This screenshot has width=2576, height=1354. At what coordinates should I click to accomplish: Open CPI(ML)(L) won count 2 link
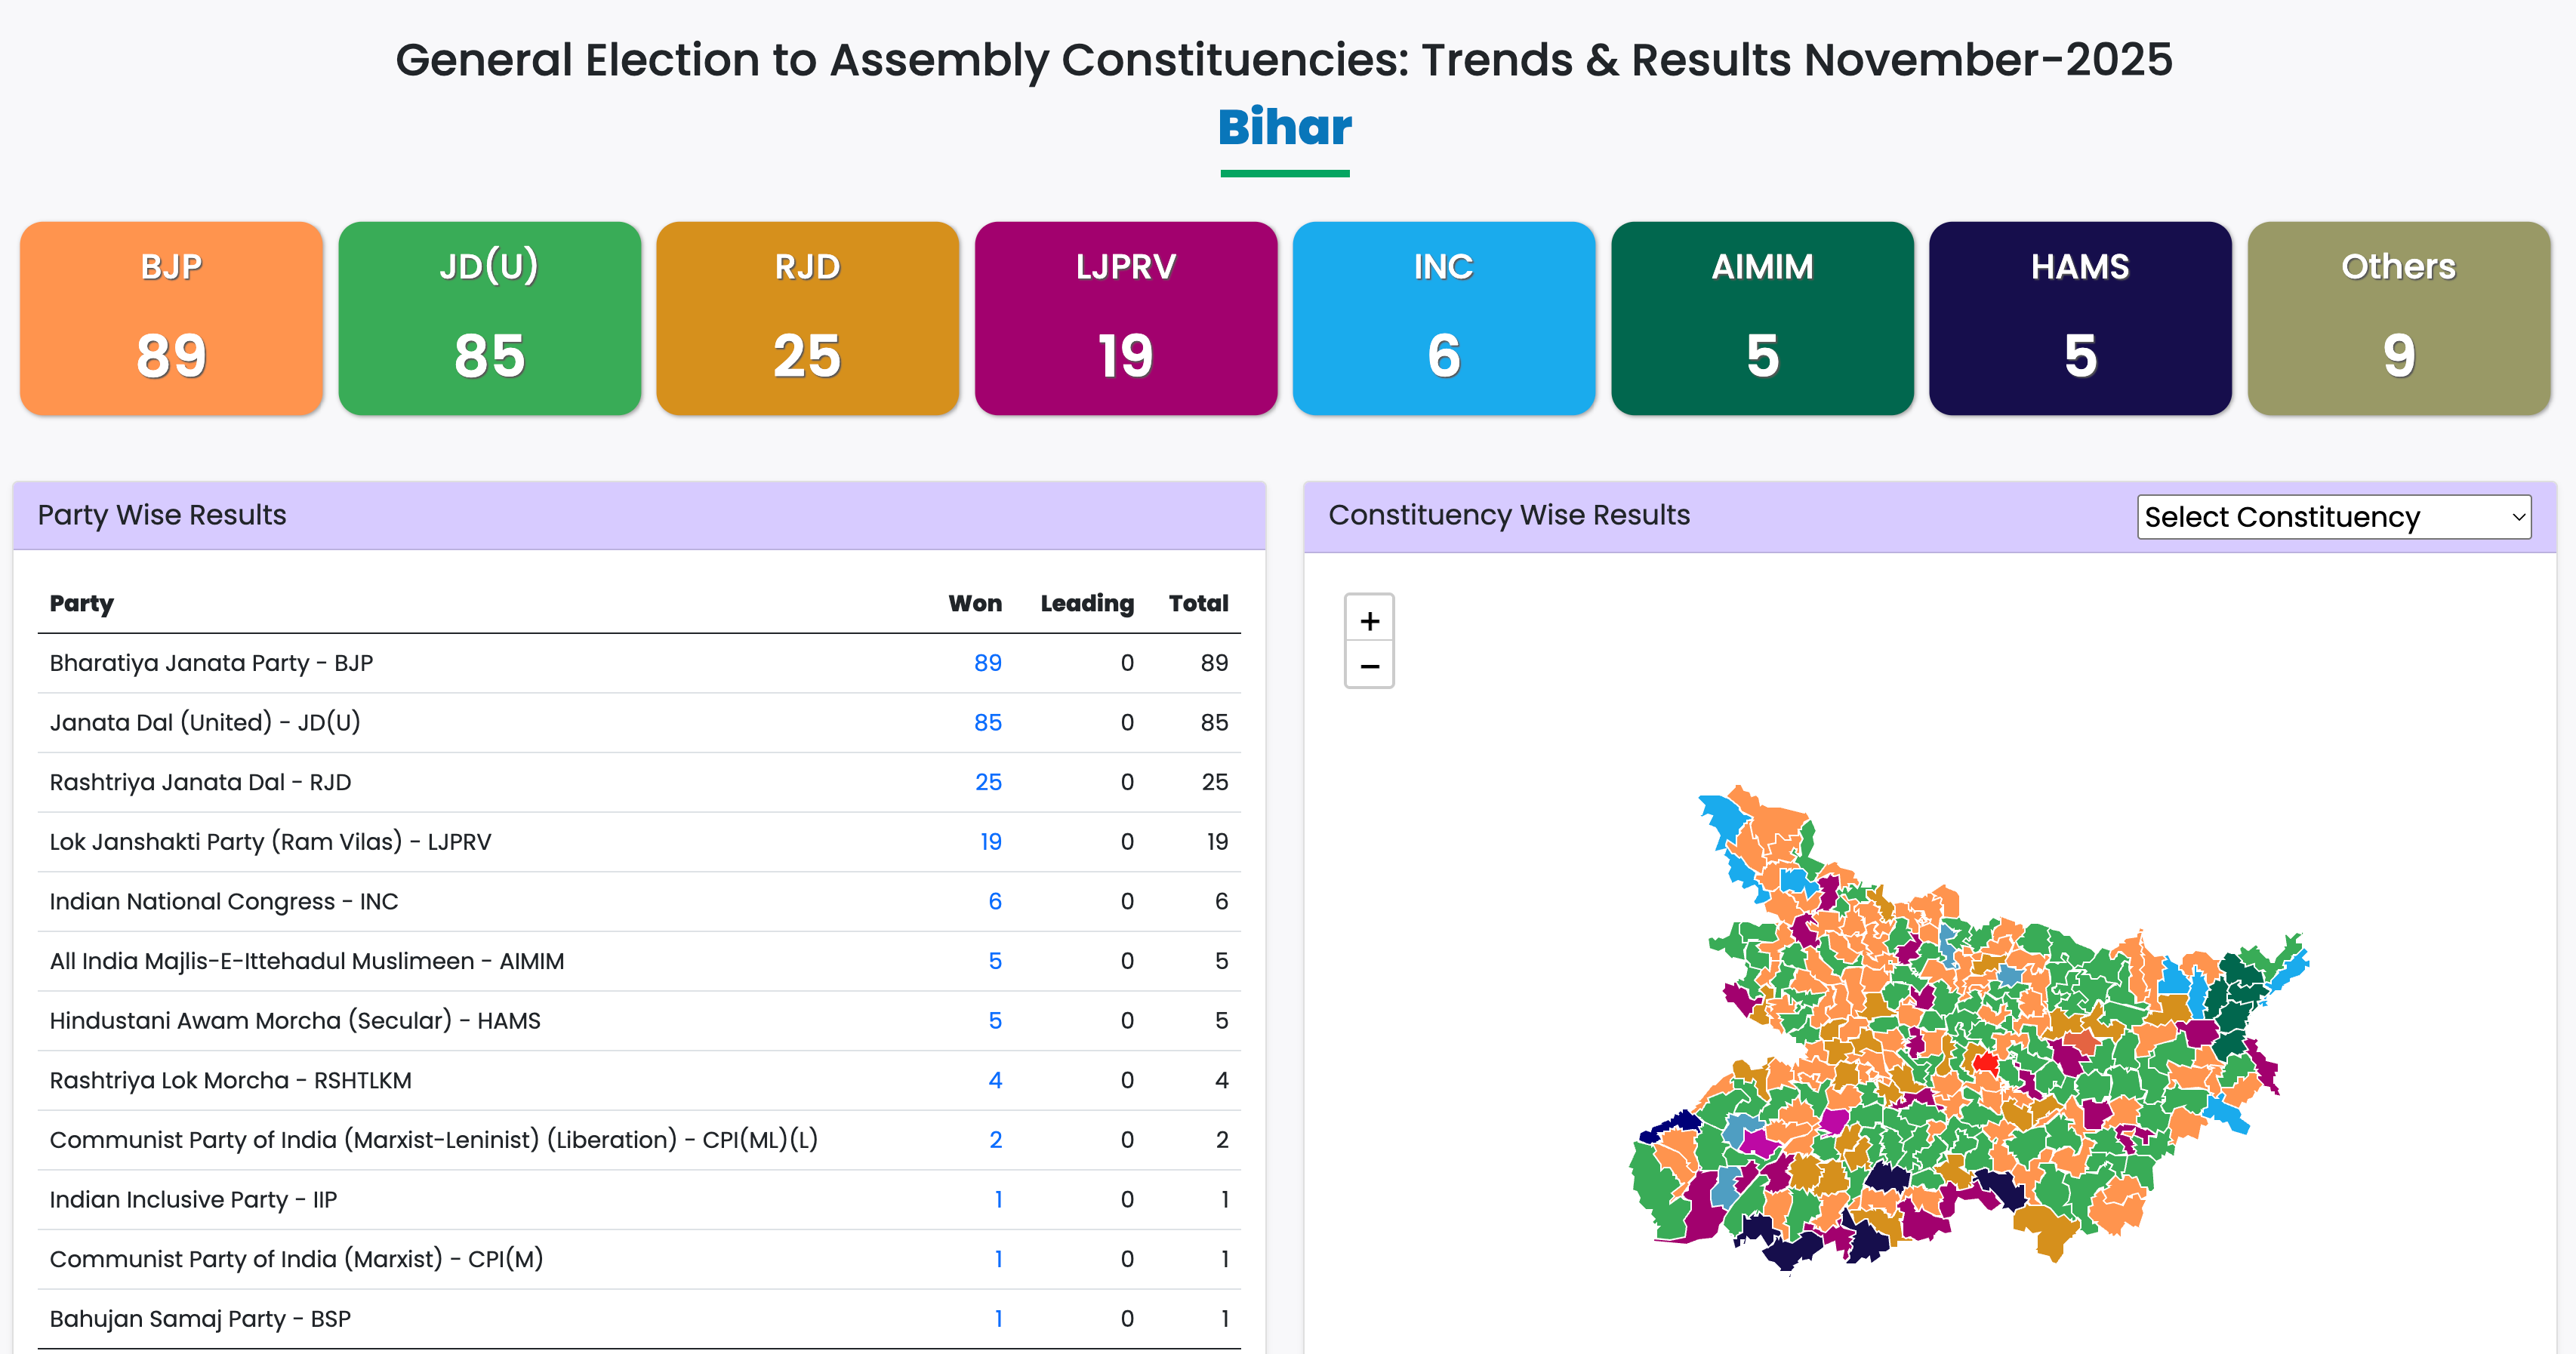[995, 1140]
